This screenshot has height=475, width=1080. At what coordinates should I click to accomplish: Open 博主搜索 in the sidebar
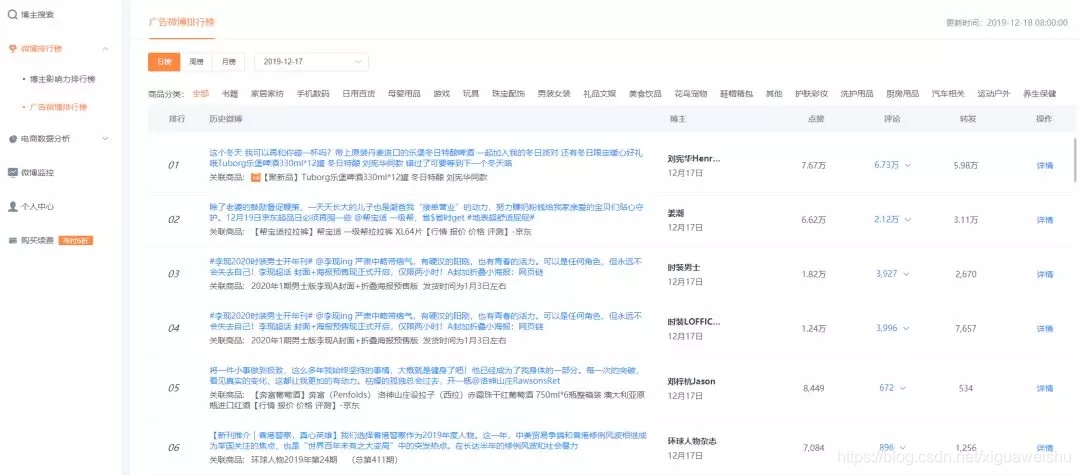pyautogui.click(x=37, y=14)
